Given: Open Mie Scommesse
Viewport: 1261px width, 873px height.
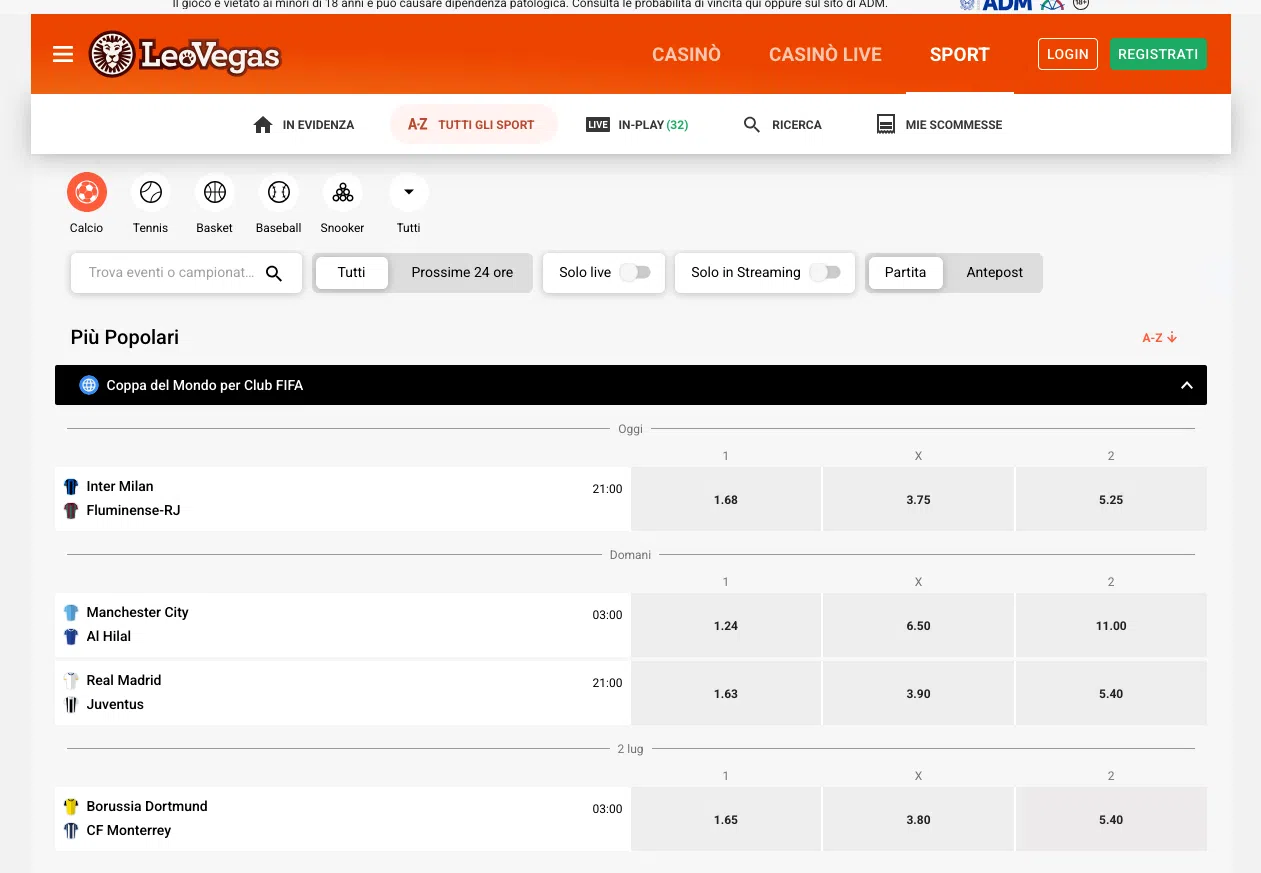Looking at the screenshot, I should 939,125.
